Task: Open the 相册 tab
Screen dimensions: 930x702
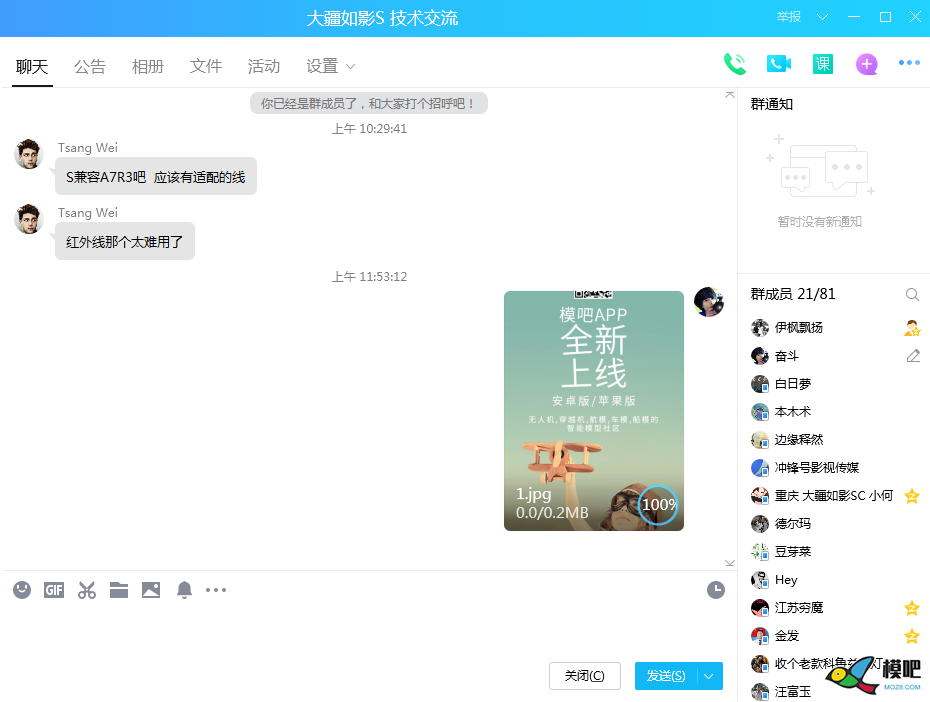Action: [148, 66]
